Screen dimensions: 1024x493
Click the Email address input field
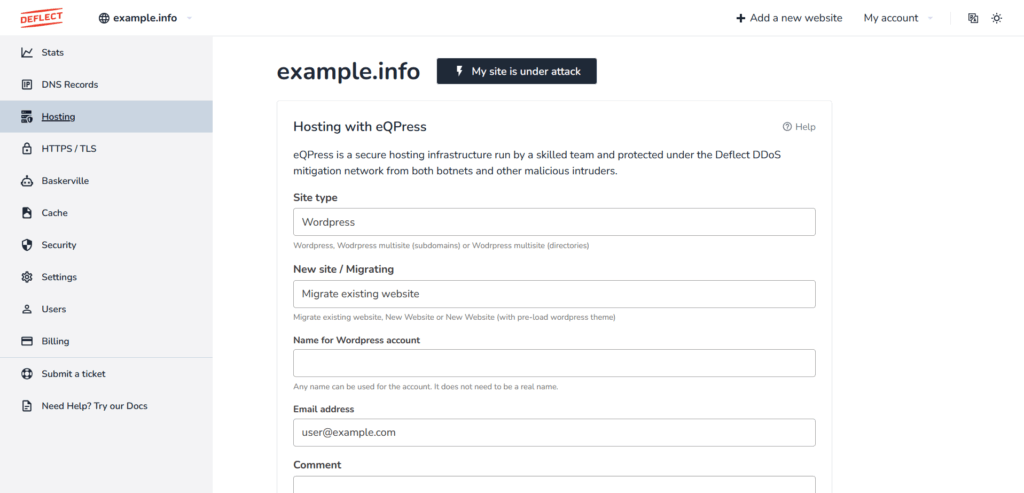tap(554, 432)
